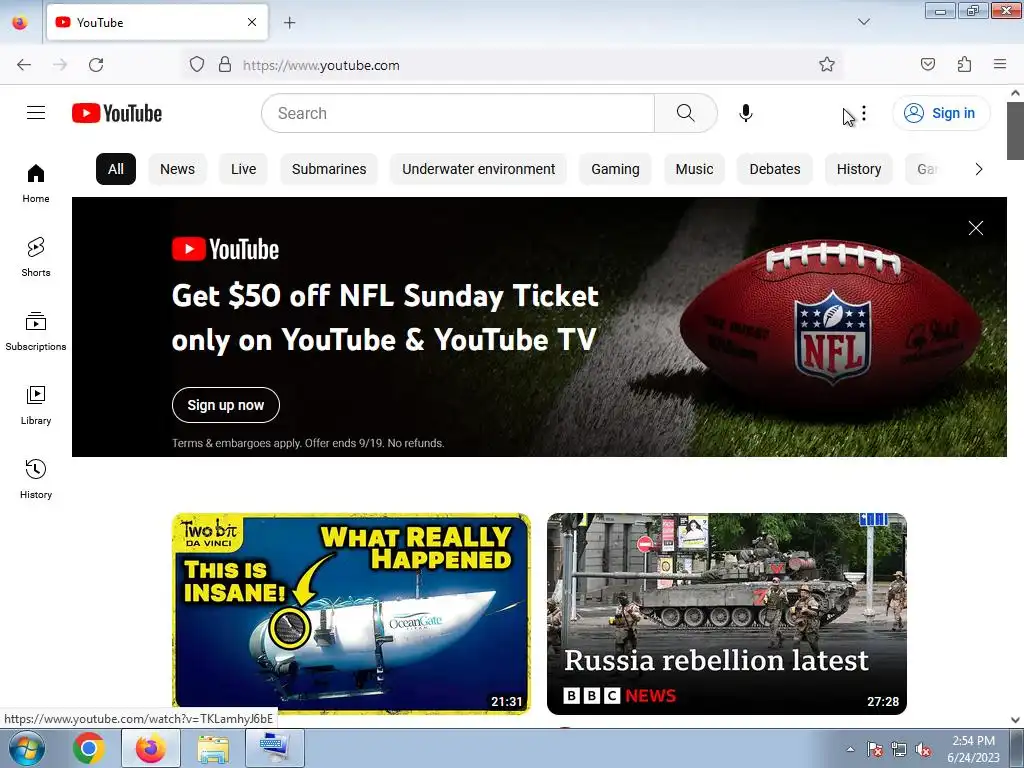Open the Firefox extensions puzzle icon
This screenshot has height=768, width=1024.
964,65
